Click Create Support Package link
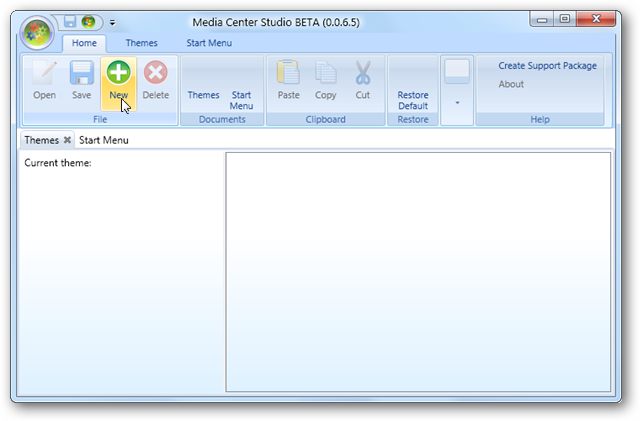This screenshot has height=421, width=640. click(x=547, y=66)
